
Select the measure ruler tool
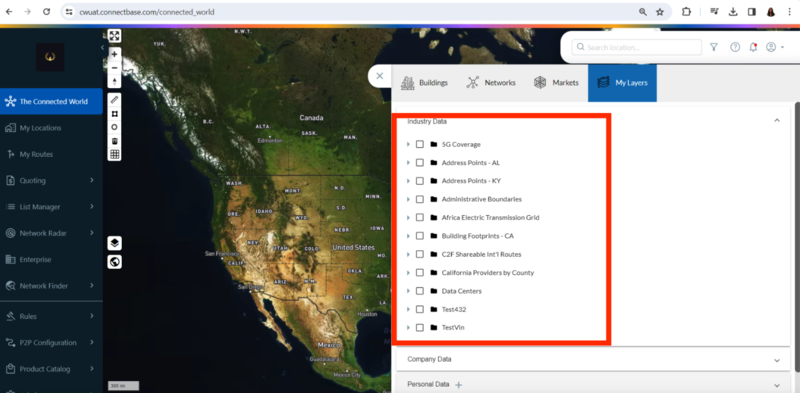(115, 99)
